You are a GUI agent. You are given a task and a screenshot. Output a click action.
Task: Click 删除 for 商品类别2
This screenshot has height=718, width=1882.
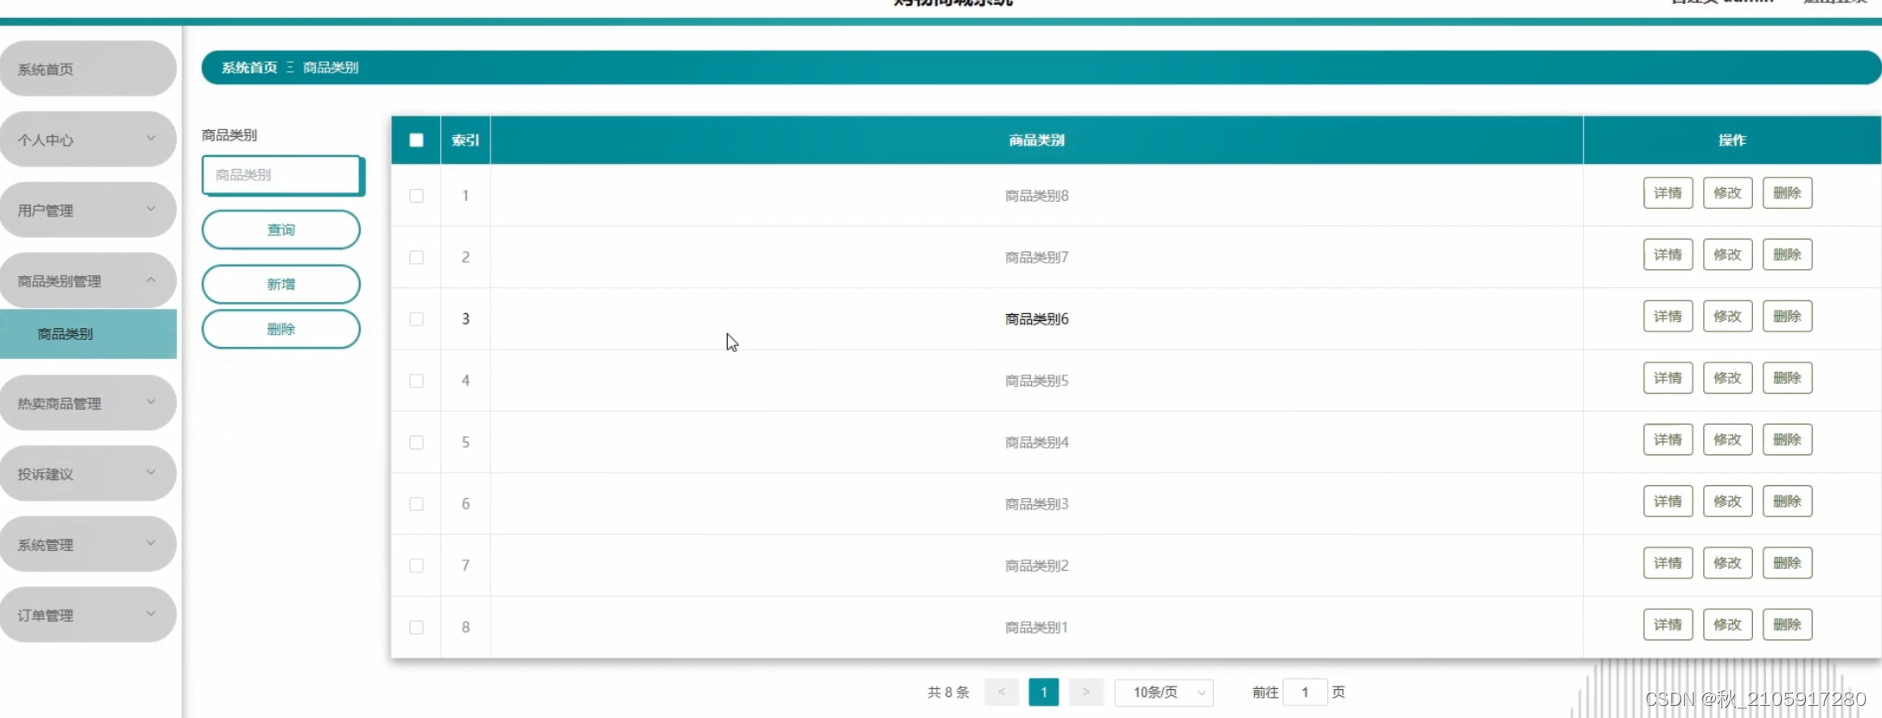point(1787,563)
